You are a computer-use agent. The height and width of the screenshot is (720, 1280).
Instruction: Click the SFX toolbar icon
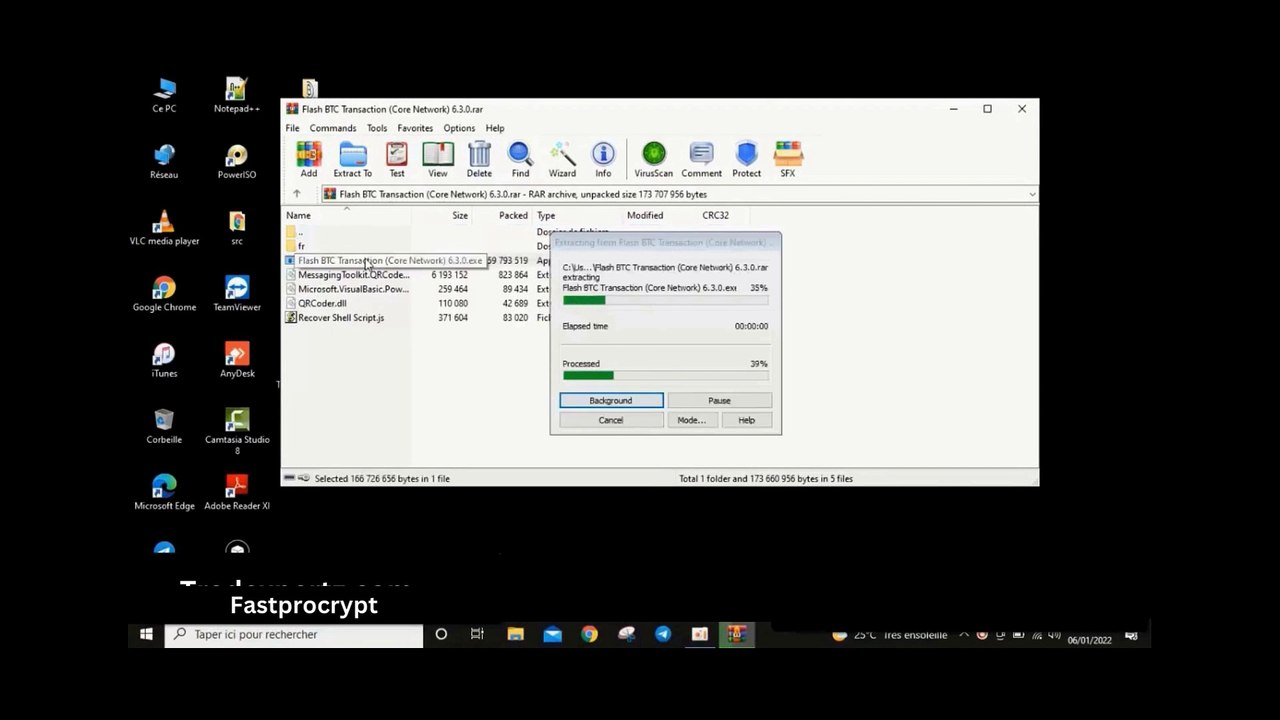coord(788,159)
